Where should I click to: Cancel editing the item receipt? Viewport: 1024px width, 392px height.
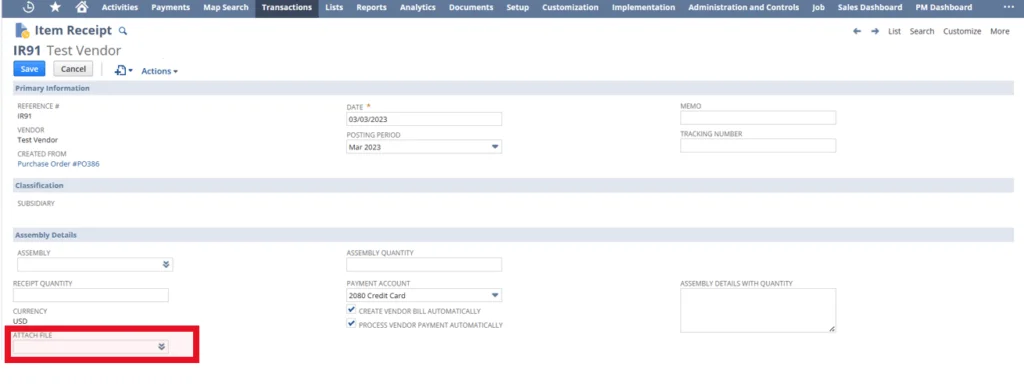click(73, 69)
